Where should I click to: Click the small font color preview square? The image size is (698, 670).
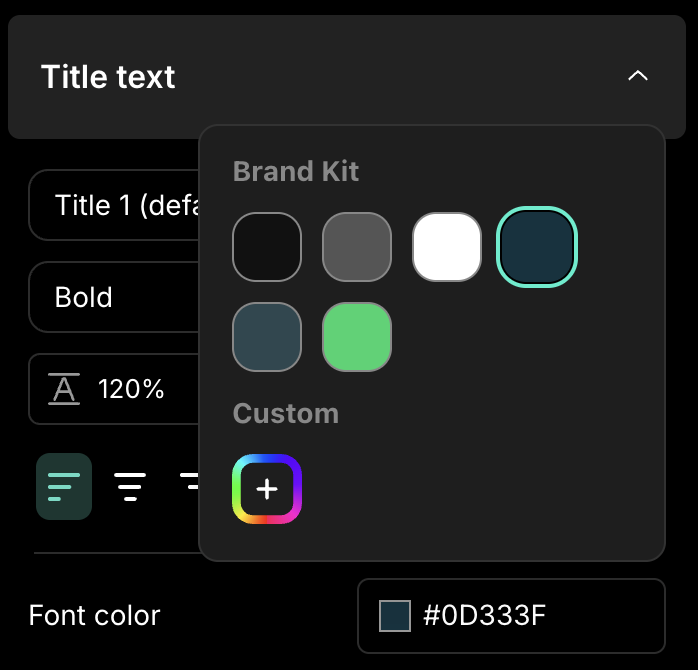(395, 615)
